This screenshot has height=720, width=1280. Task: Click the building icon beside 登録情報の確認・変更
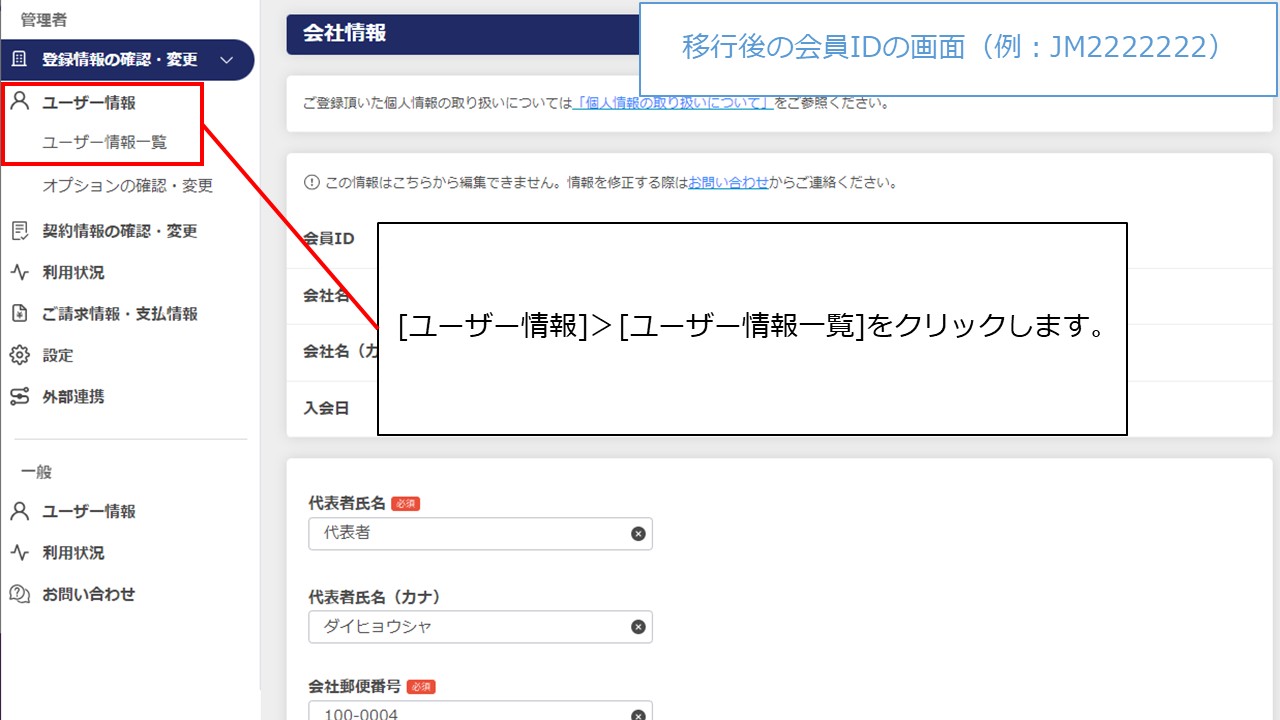19,60
